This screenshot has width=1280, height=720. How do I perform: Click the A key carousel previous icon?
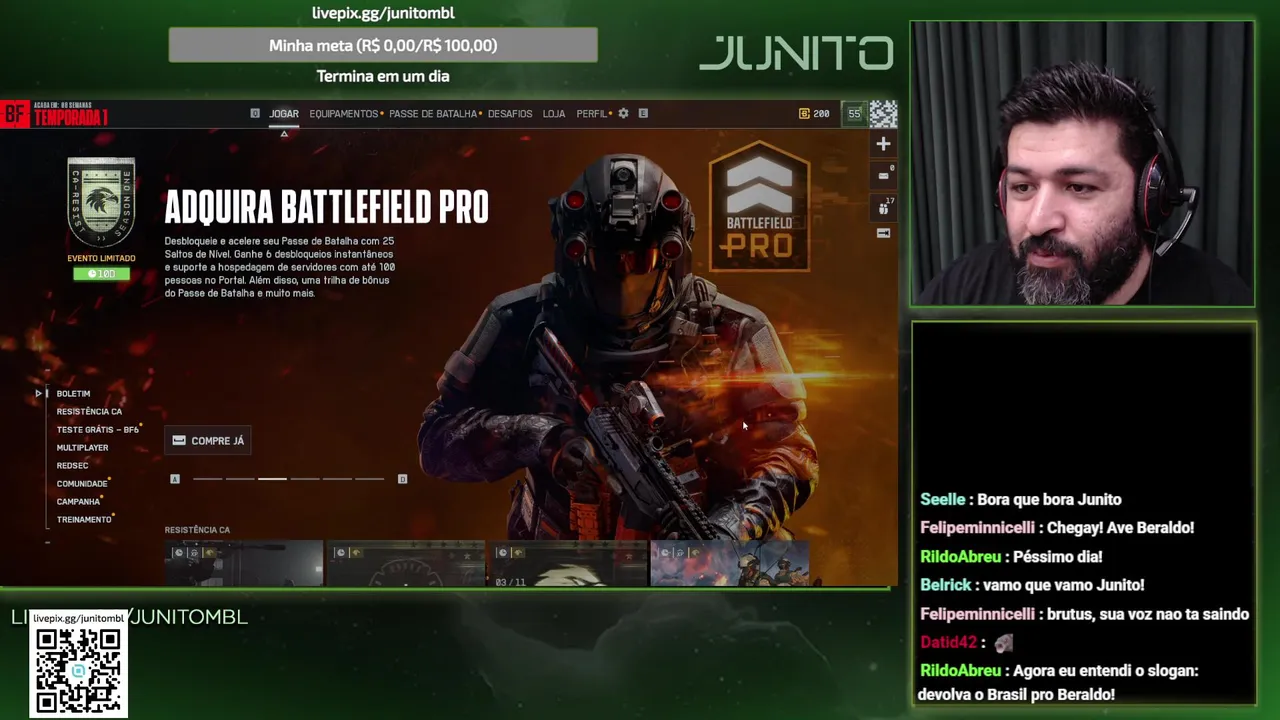175,479
